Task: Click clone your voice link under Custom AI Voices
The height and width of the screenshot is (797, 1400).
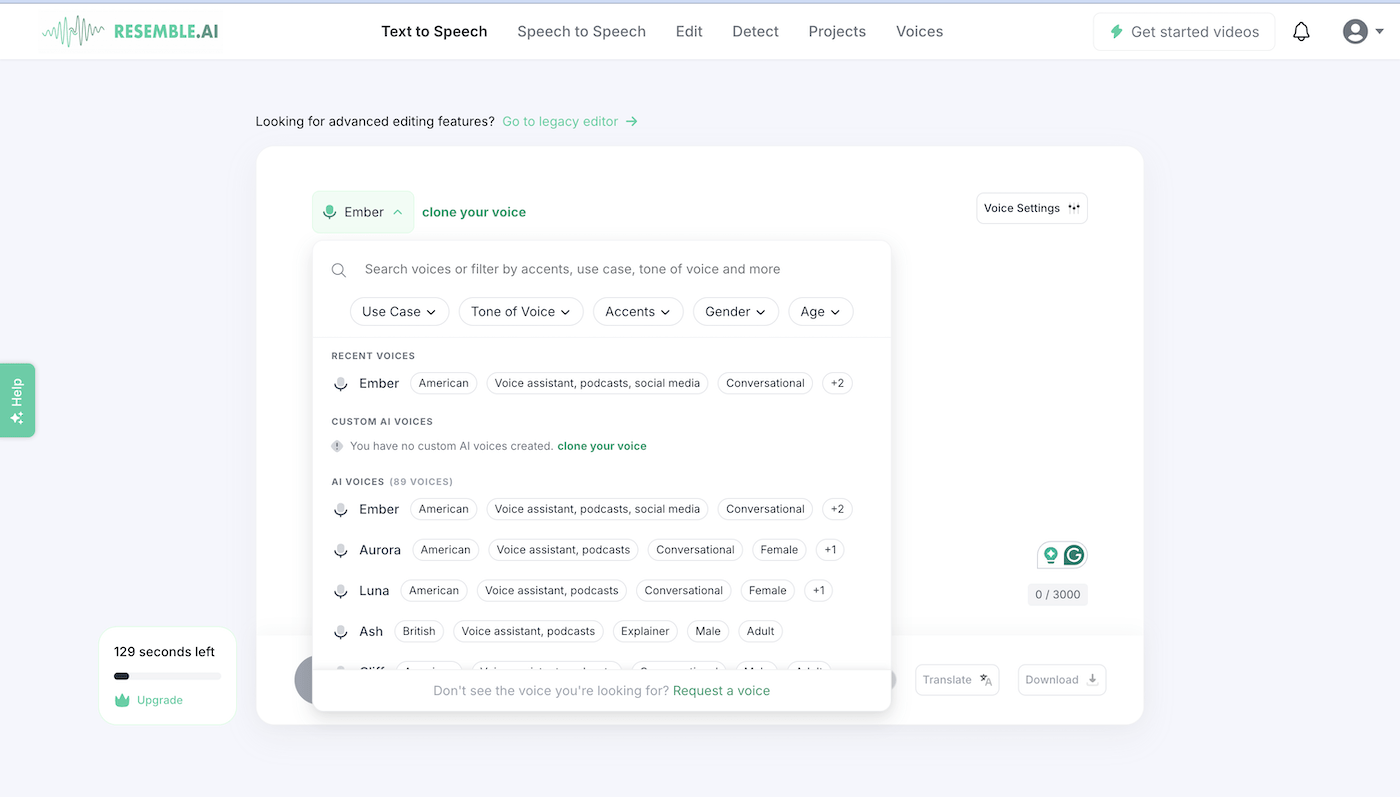Action: click(x=602, y=446)
